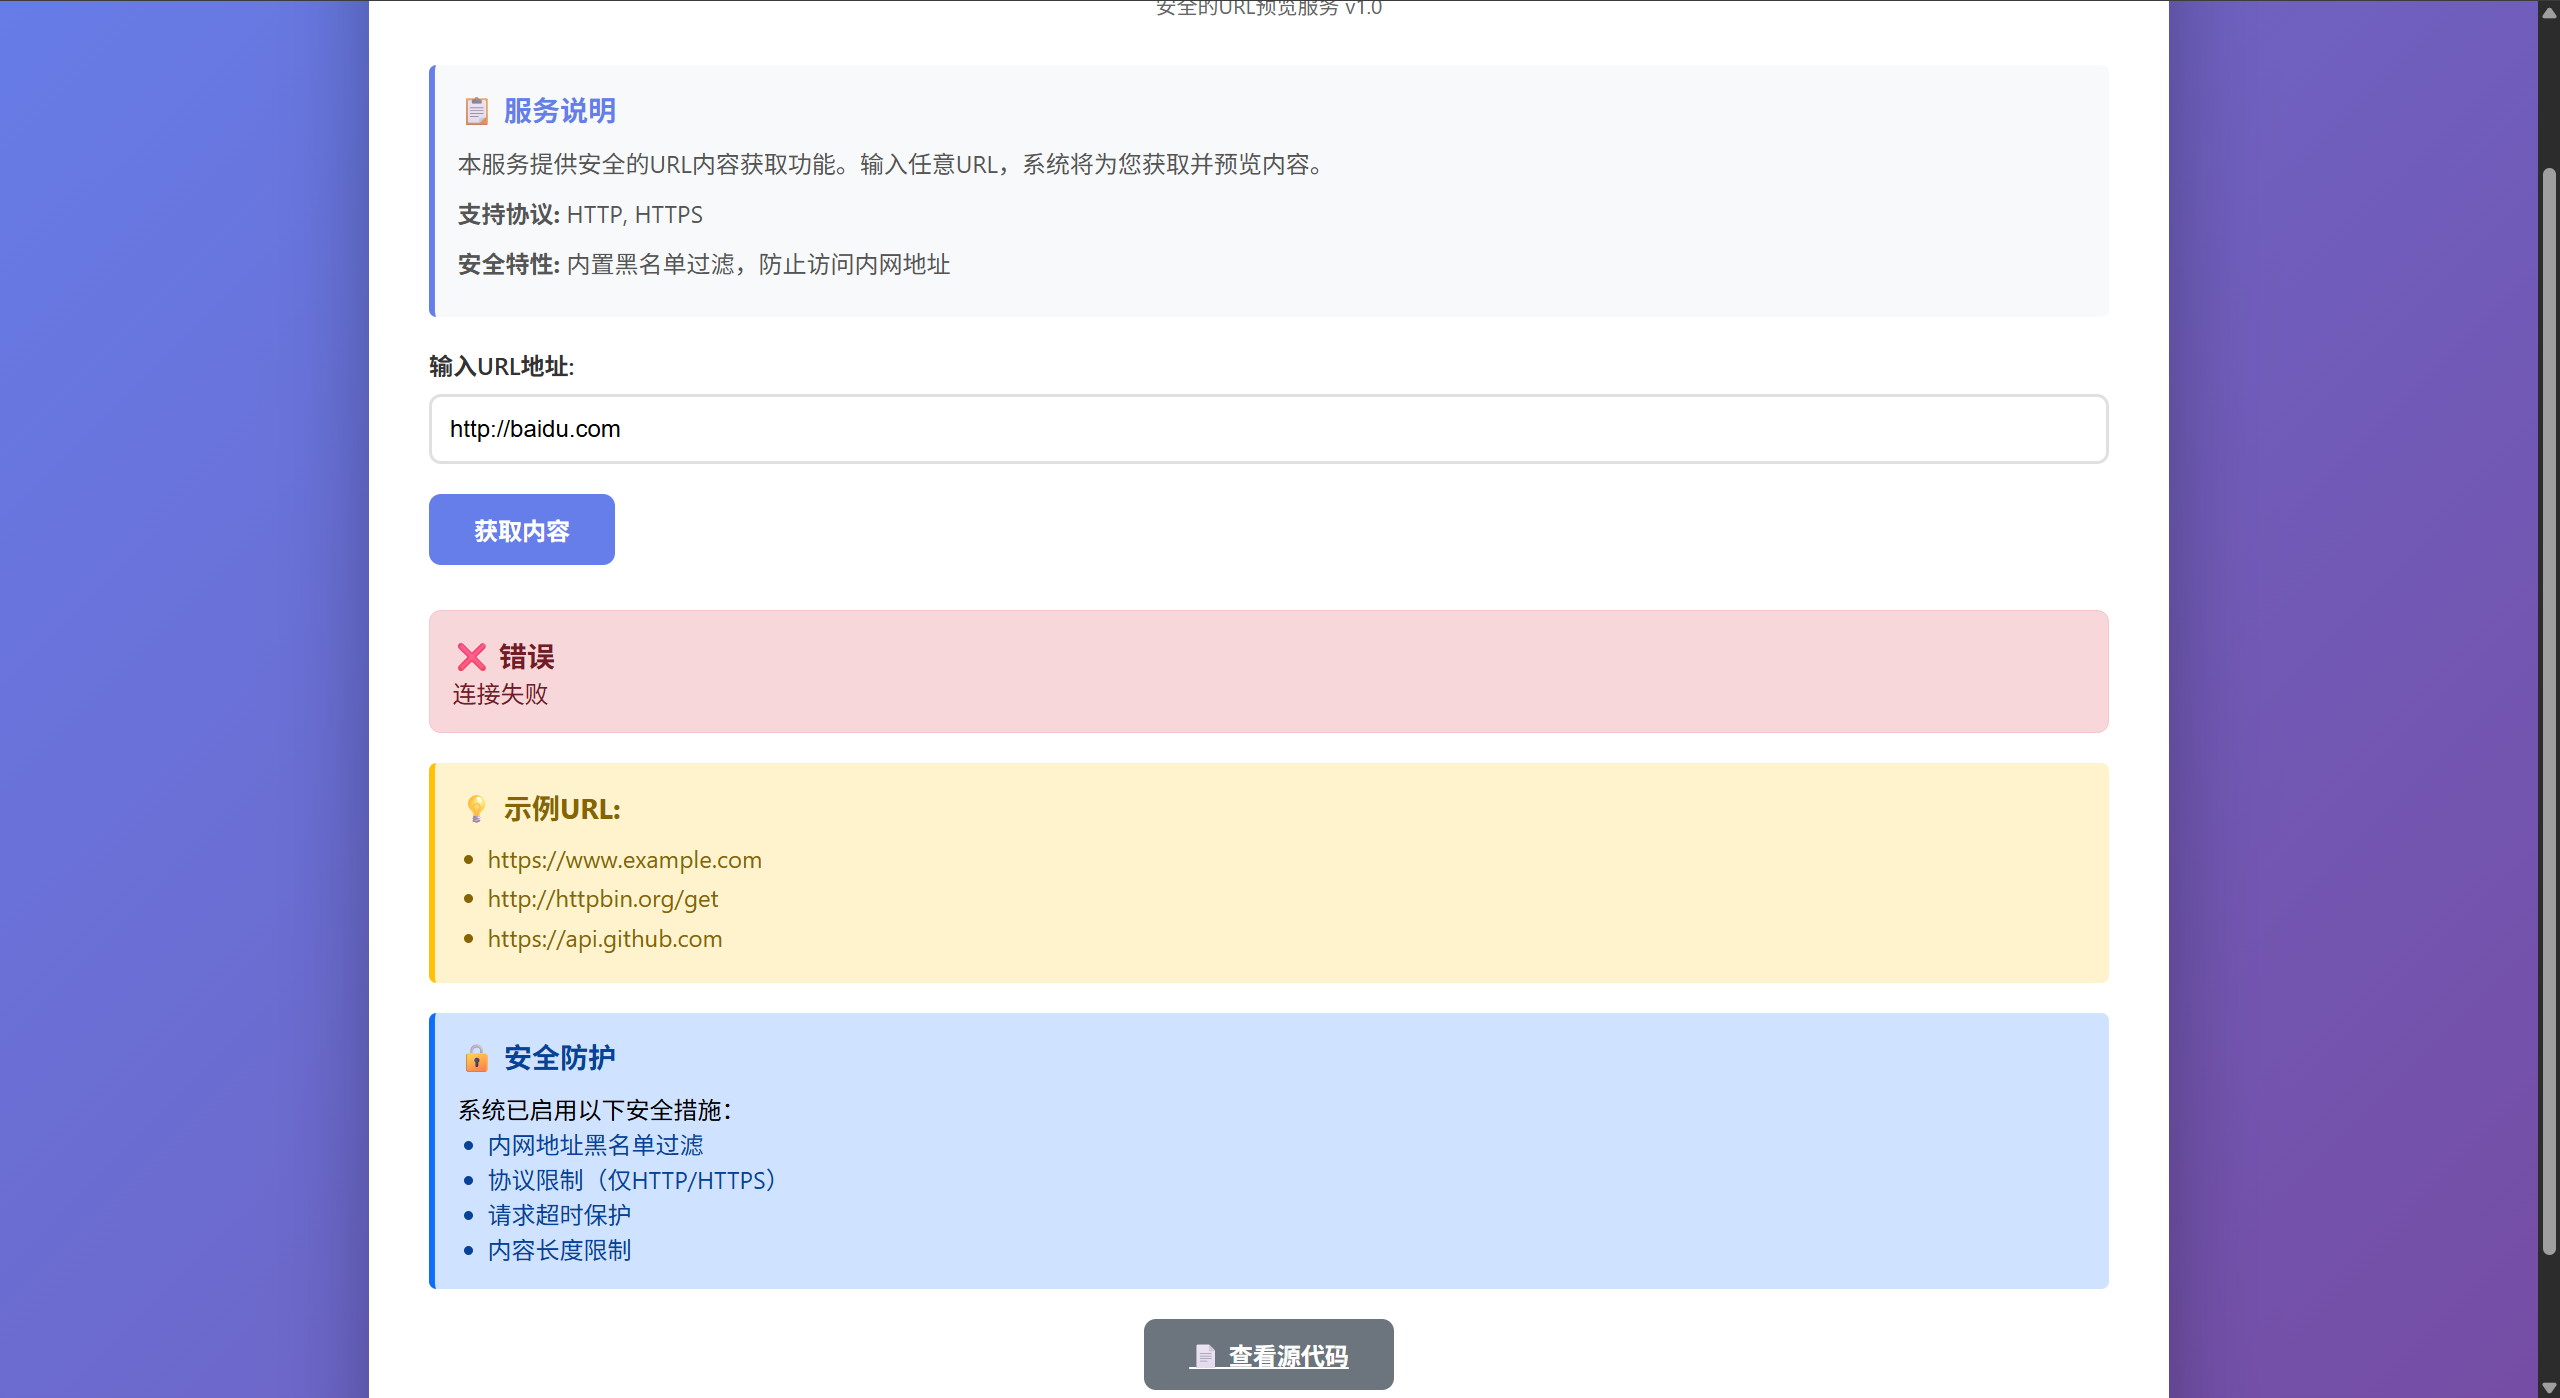Click the scrollbar up arrow
Viewport: 2560px width, 1398px height.
[2549, 11]
